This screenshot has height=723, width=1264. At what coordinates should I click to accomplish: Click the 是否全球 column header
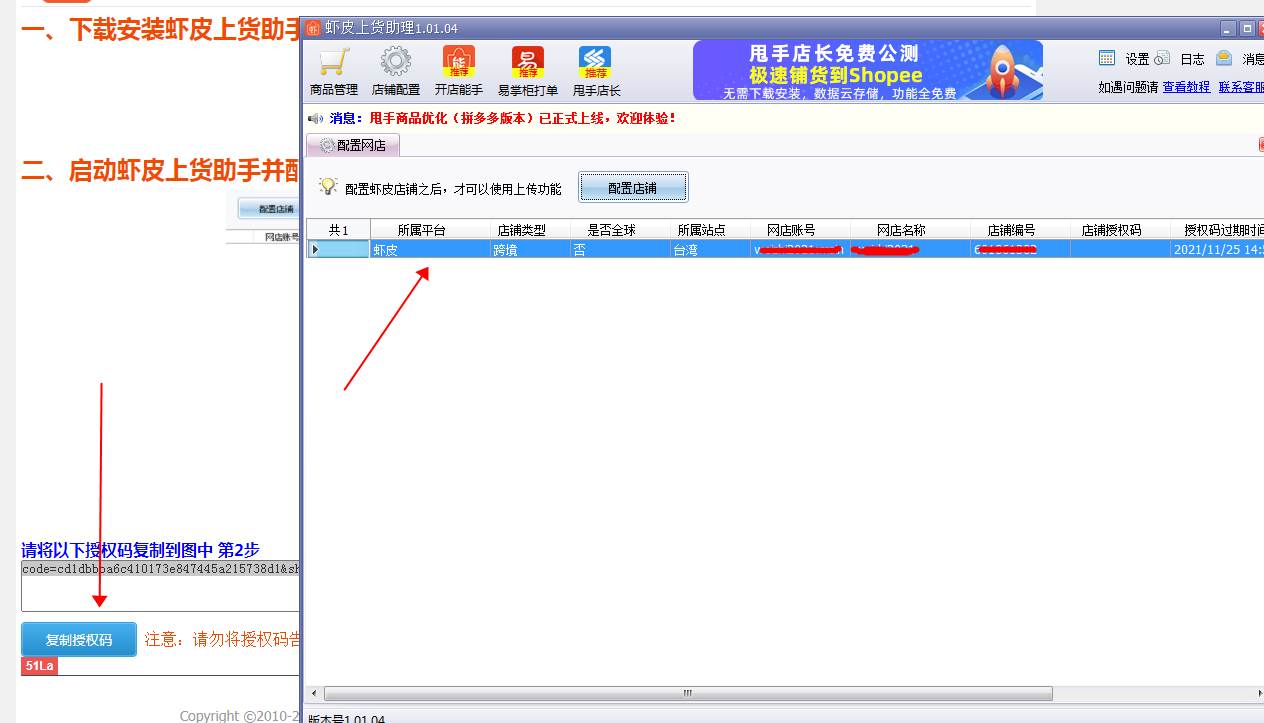[x=621, y=230]
